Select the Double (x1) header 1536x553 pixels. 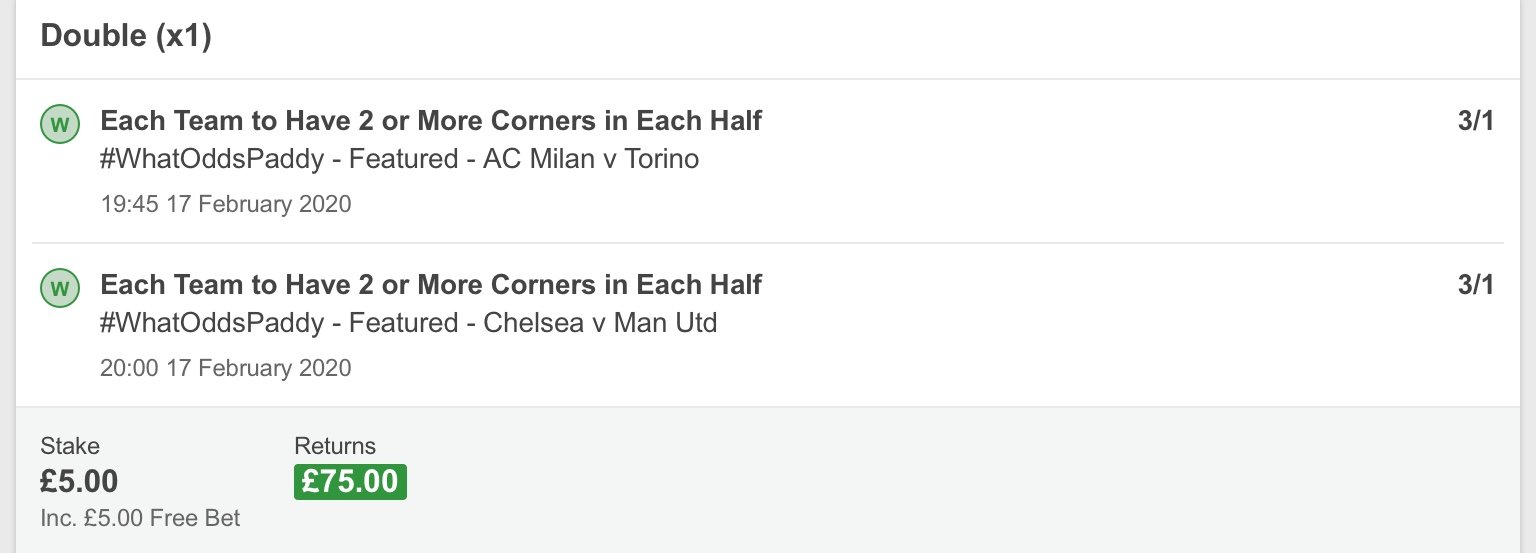[x=126, y=36]
